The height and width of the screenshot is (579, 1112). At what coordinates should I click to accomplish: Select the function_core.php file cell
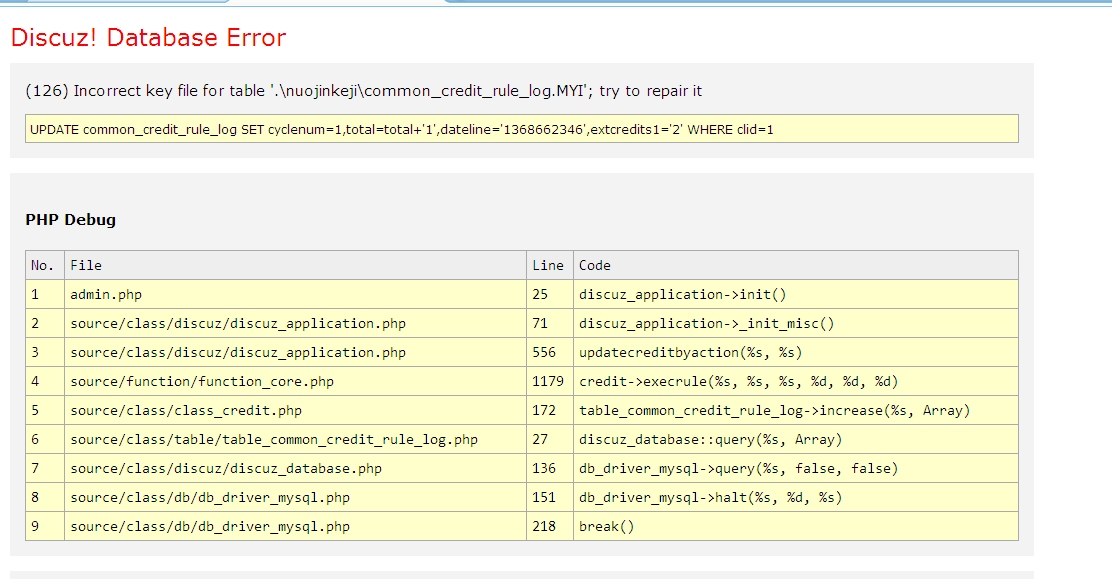click(202, 381)
